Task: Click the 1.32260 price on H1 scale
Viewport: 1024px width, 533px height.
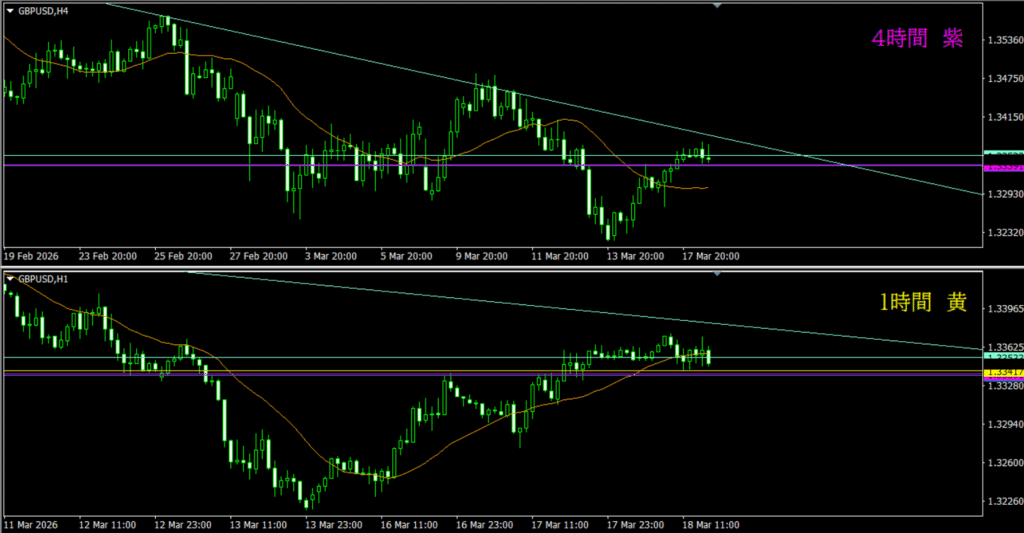Action: (x=1003, y=501)
